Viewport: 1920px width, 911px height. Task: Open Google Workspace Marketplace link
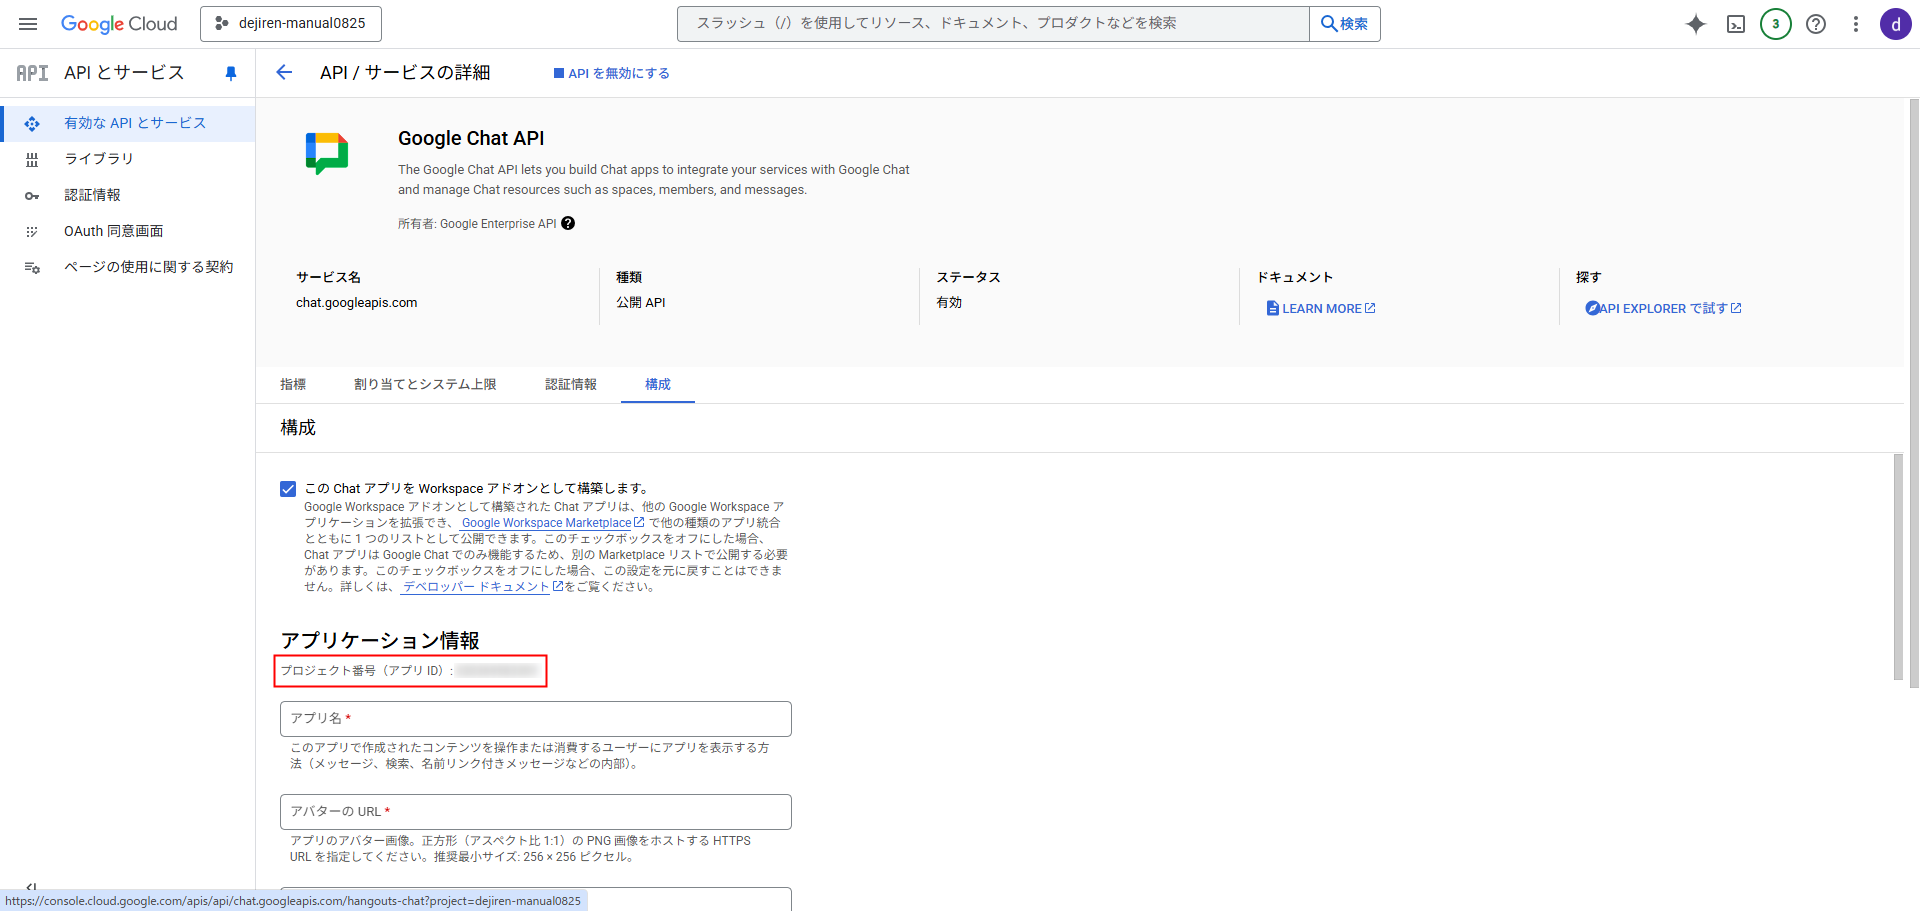(x=546, y=523)
